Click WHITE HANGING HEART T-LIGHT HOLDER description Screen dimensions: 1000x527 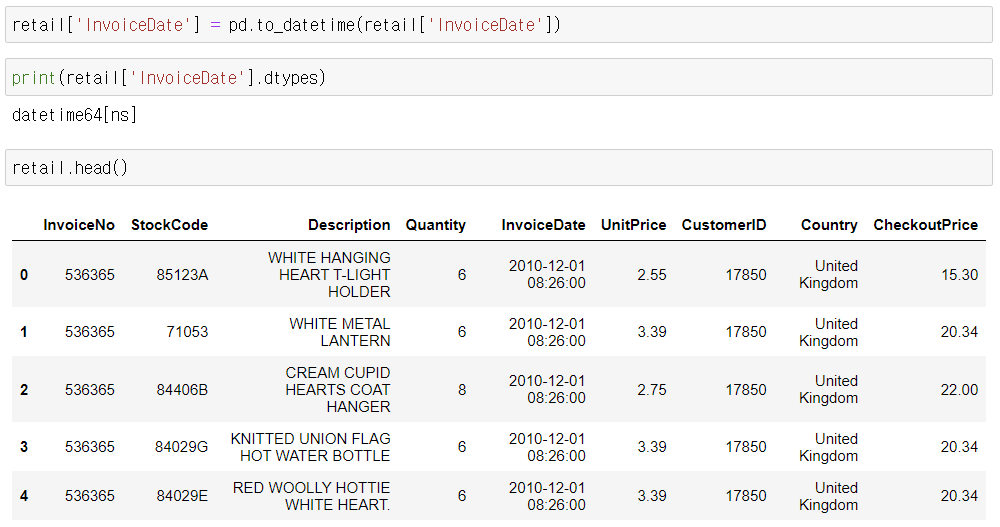pyautogui.click(x=329, y=274)
